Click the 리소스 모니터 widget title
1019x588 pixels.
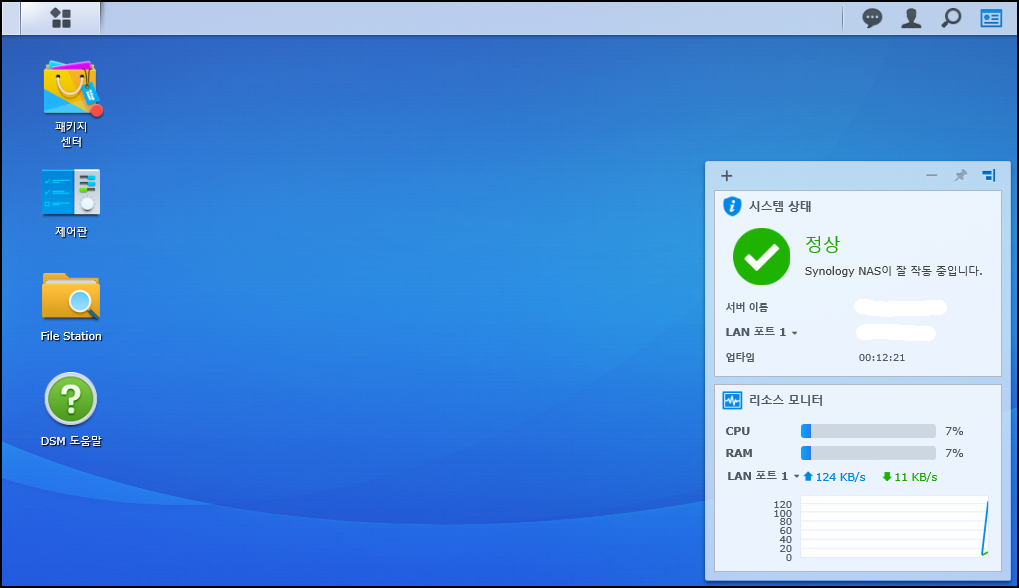[x=786, y=400]
